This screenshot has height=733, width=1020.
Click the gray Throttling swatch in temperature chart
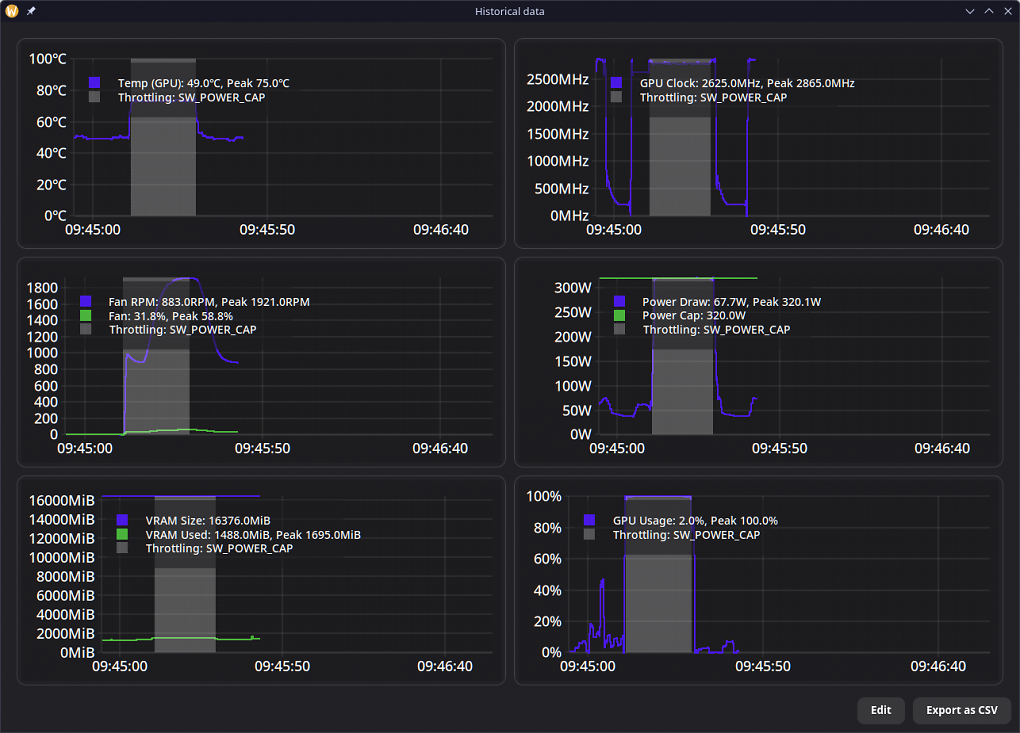click(x=94, y=97)
